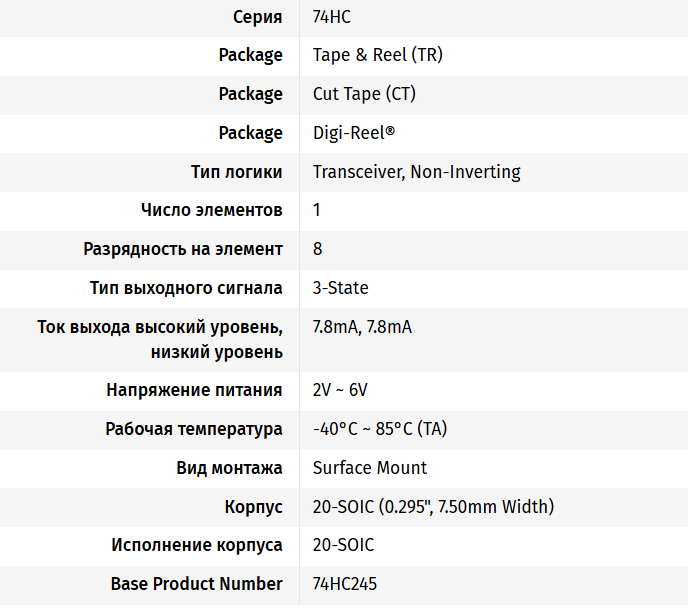Click the Transceiver, Non-Inverting value
The image size is (688, 610).
point(416,172)
